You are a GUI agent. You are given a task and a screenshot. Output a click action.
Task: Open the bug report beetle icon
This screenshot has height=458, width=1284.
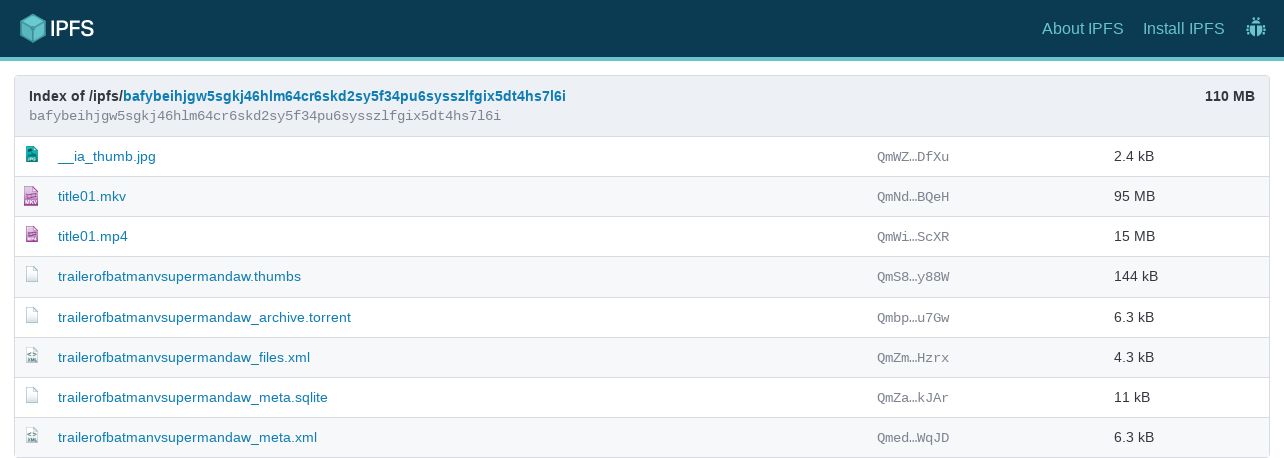(x=1256, y=28)
